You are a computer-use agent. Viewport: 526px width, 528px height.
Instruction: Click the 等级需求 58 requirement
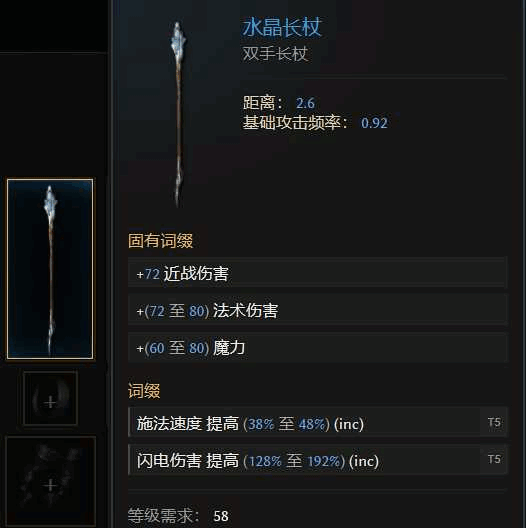coord(178,516)
